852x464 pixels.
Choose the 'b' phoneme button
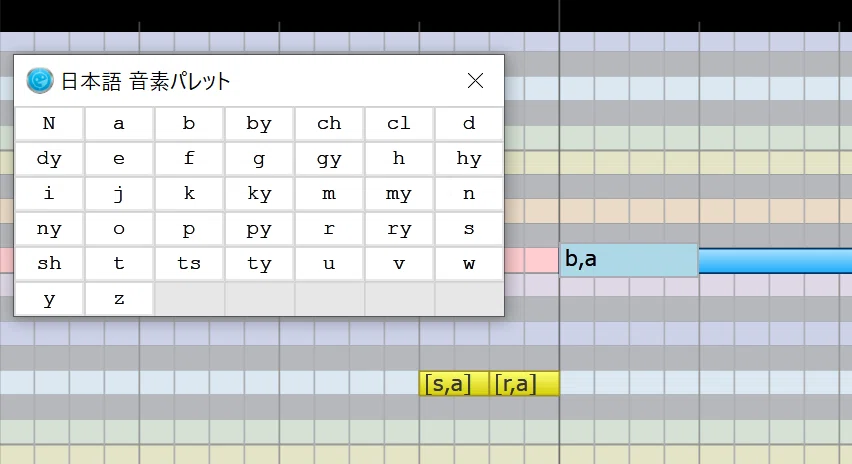click(189, 123)
